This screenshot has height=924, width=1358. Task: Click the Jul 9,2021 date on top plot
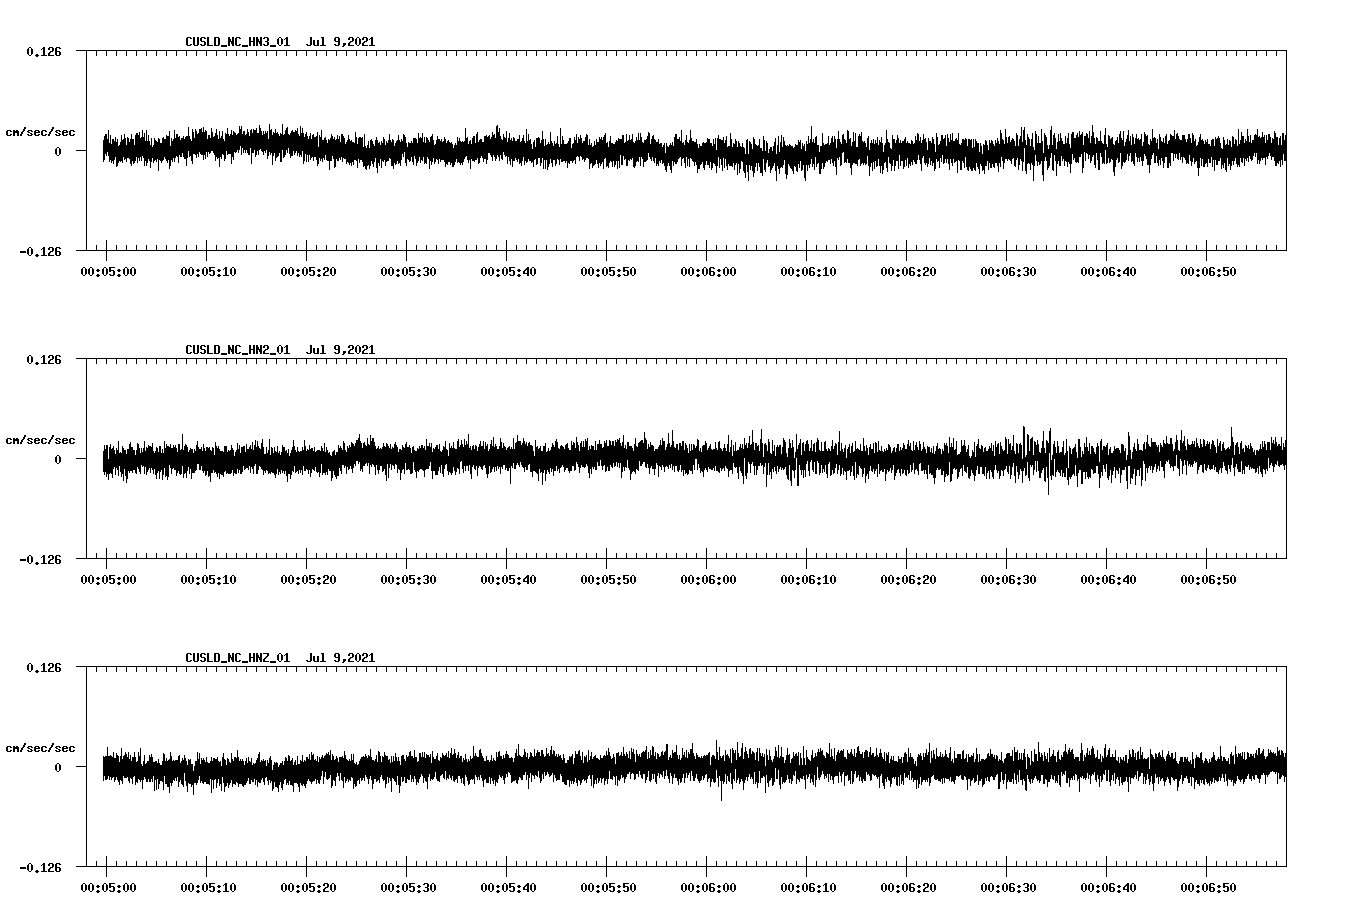point(342,40)
